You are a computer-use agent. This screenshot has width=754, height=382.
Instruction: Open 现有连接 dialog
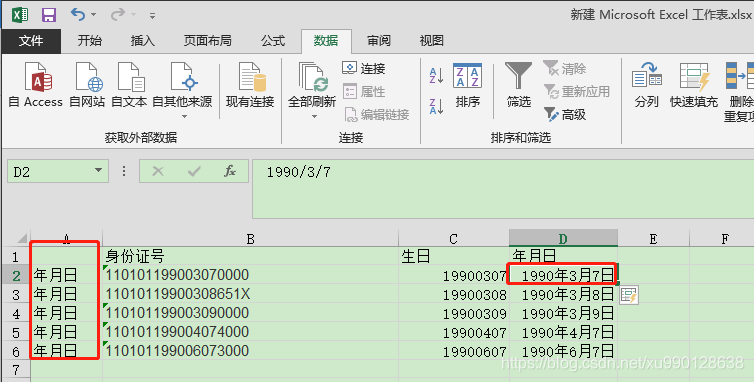point(251,85)
